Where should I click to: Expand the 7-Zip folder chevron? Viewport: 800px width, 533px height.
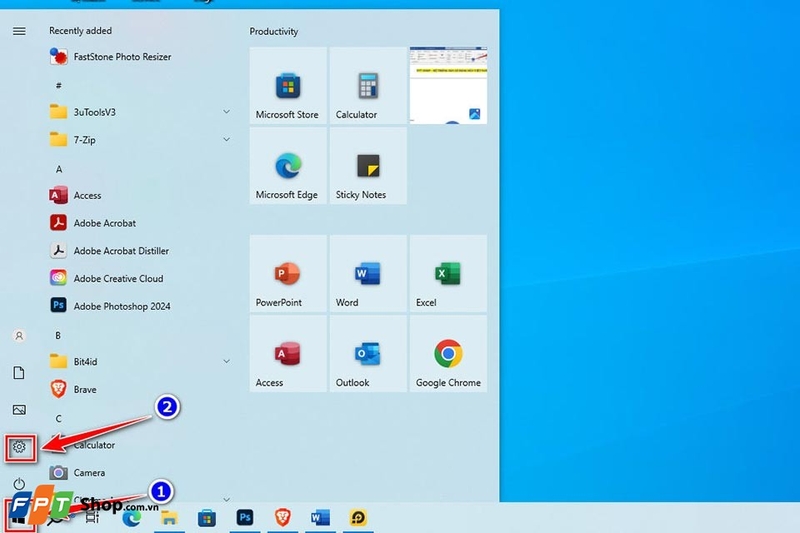pos(227,139)
